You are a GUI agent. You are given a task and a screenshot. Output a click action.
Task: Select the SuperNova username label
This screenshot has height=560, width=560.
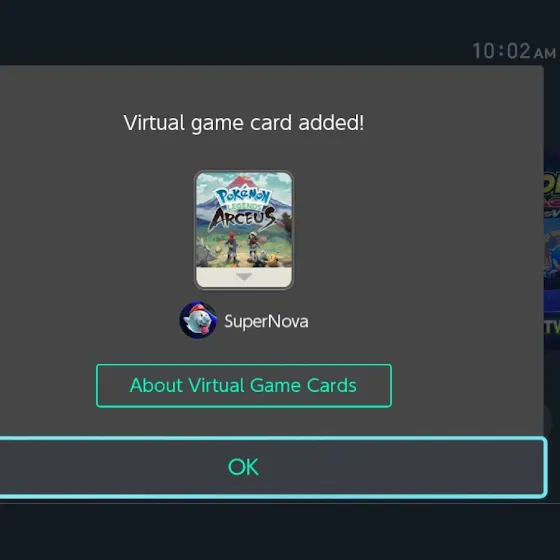[266, 321]
